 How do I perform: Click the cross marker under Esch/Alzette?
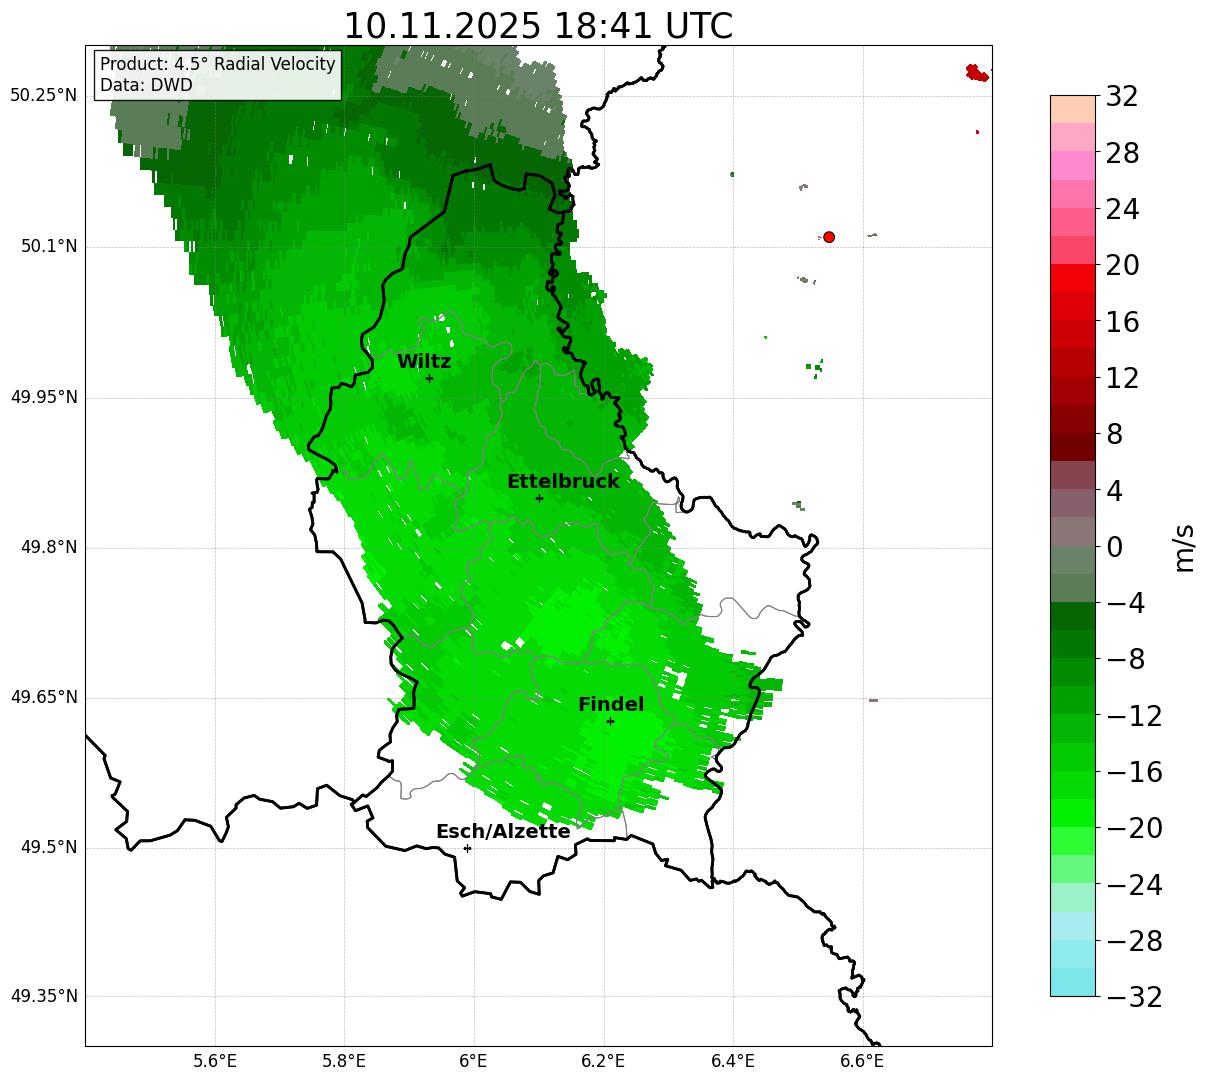[467, 848]
